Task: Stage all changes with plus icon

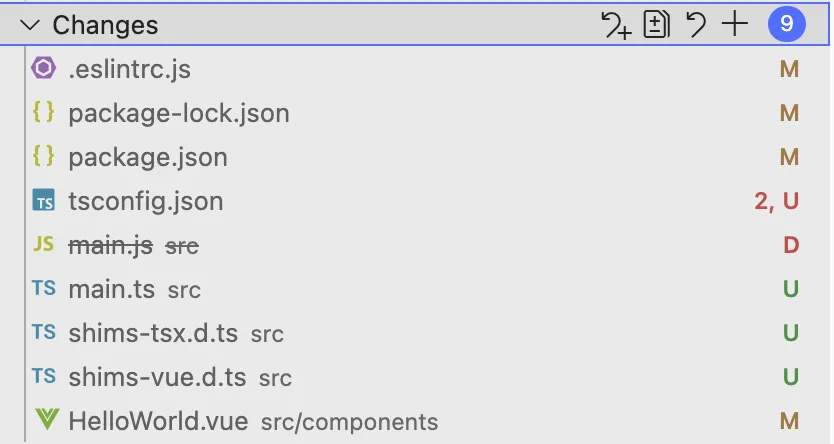Action: pyautogui.click(x=735, y=24)
